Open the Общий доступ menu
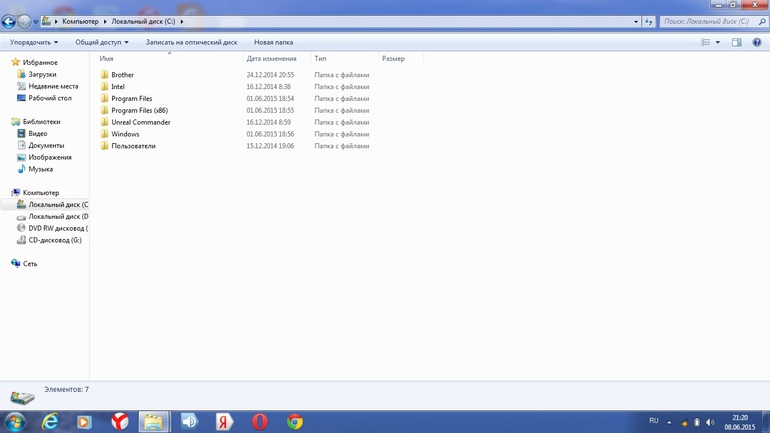770x433 pixels. 102,42
